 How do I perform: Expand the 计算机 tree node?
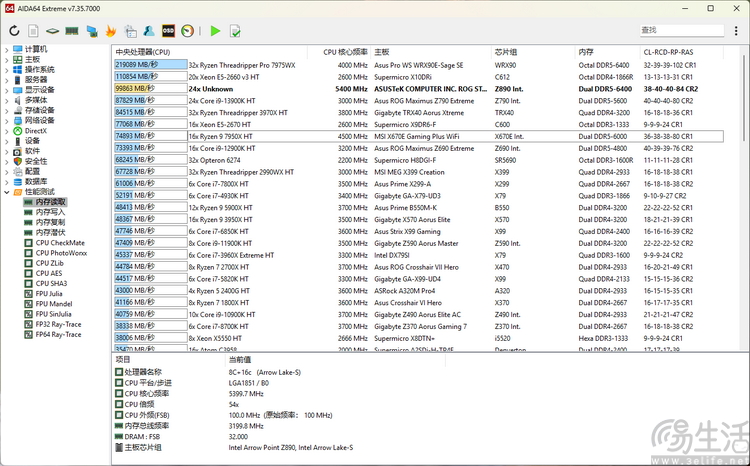(7, 49)
